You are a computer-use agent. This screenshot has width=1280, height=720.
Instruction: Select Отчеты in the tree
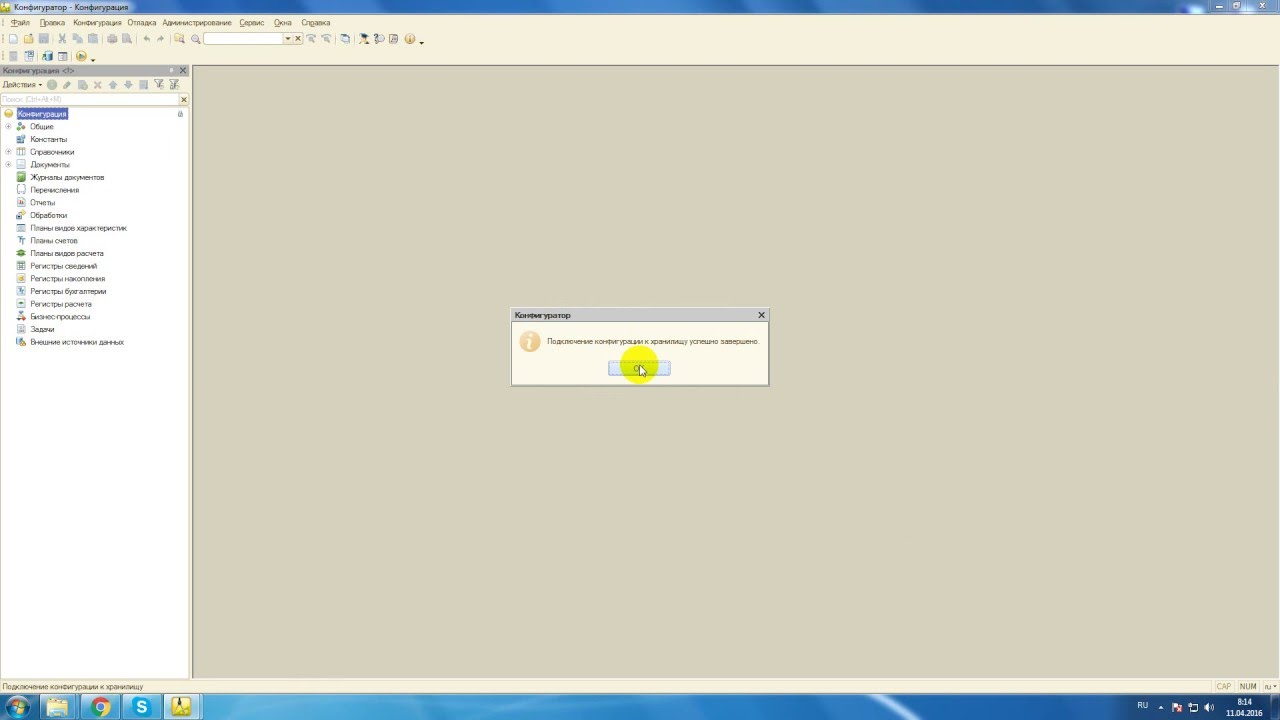tap(43, 203)
